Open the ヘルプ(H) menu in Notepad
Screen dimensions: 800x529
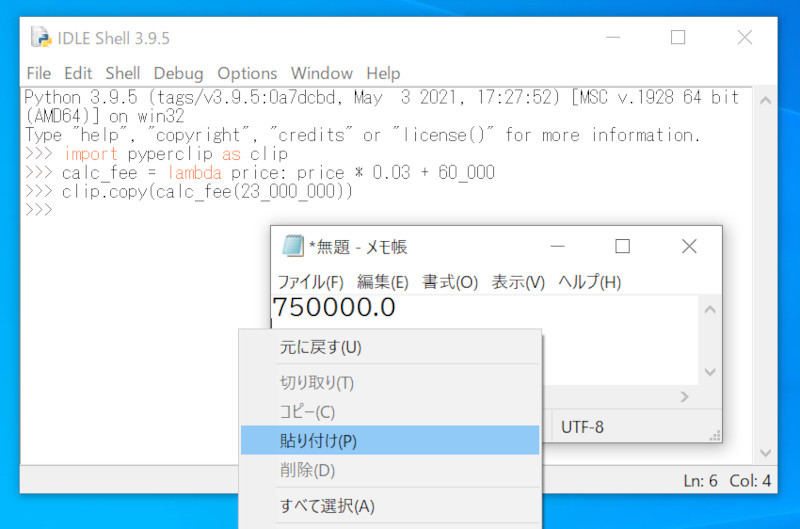pyautogui.click(x=589, y=282)
